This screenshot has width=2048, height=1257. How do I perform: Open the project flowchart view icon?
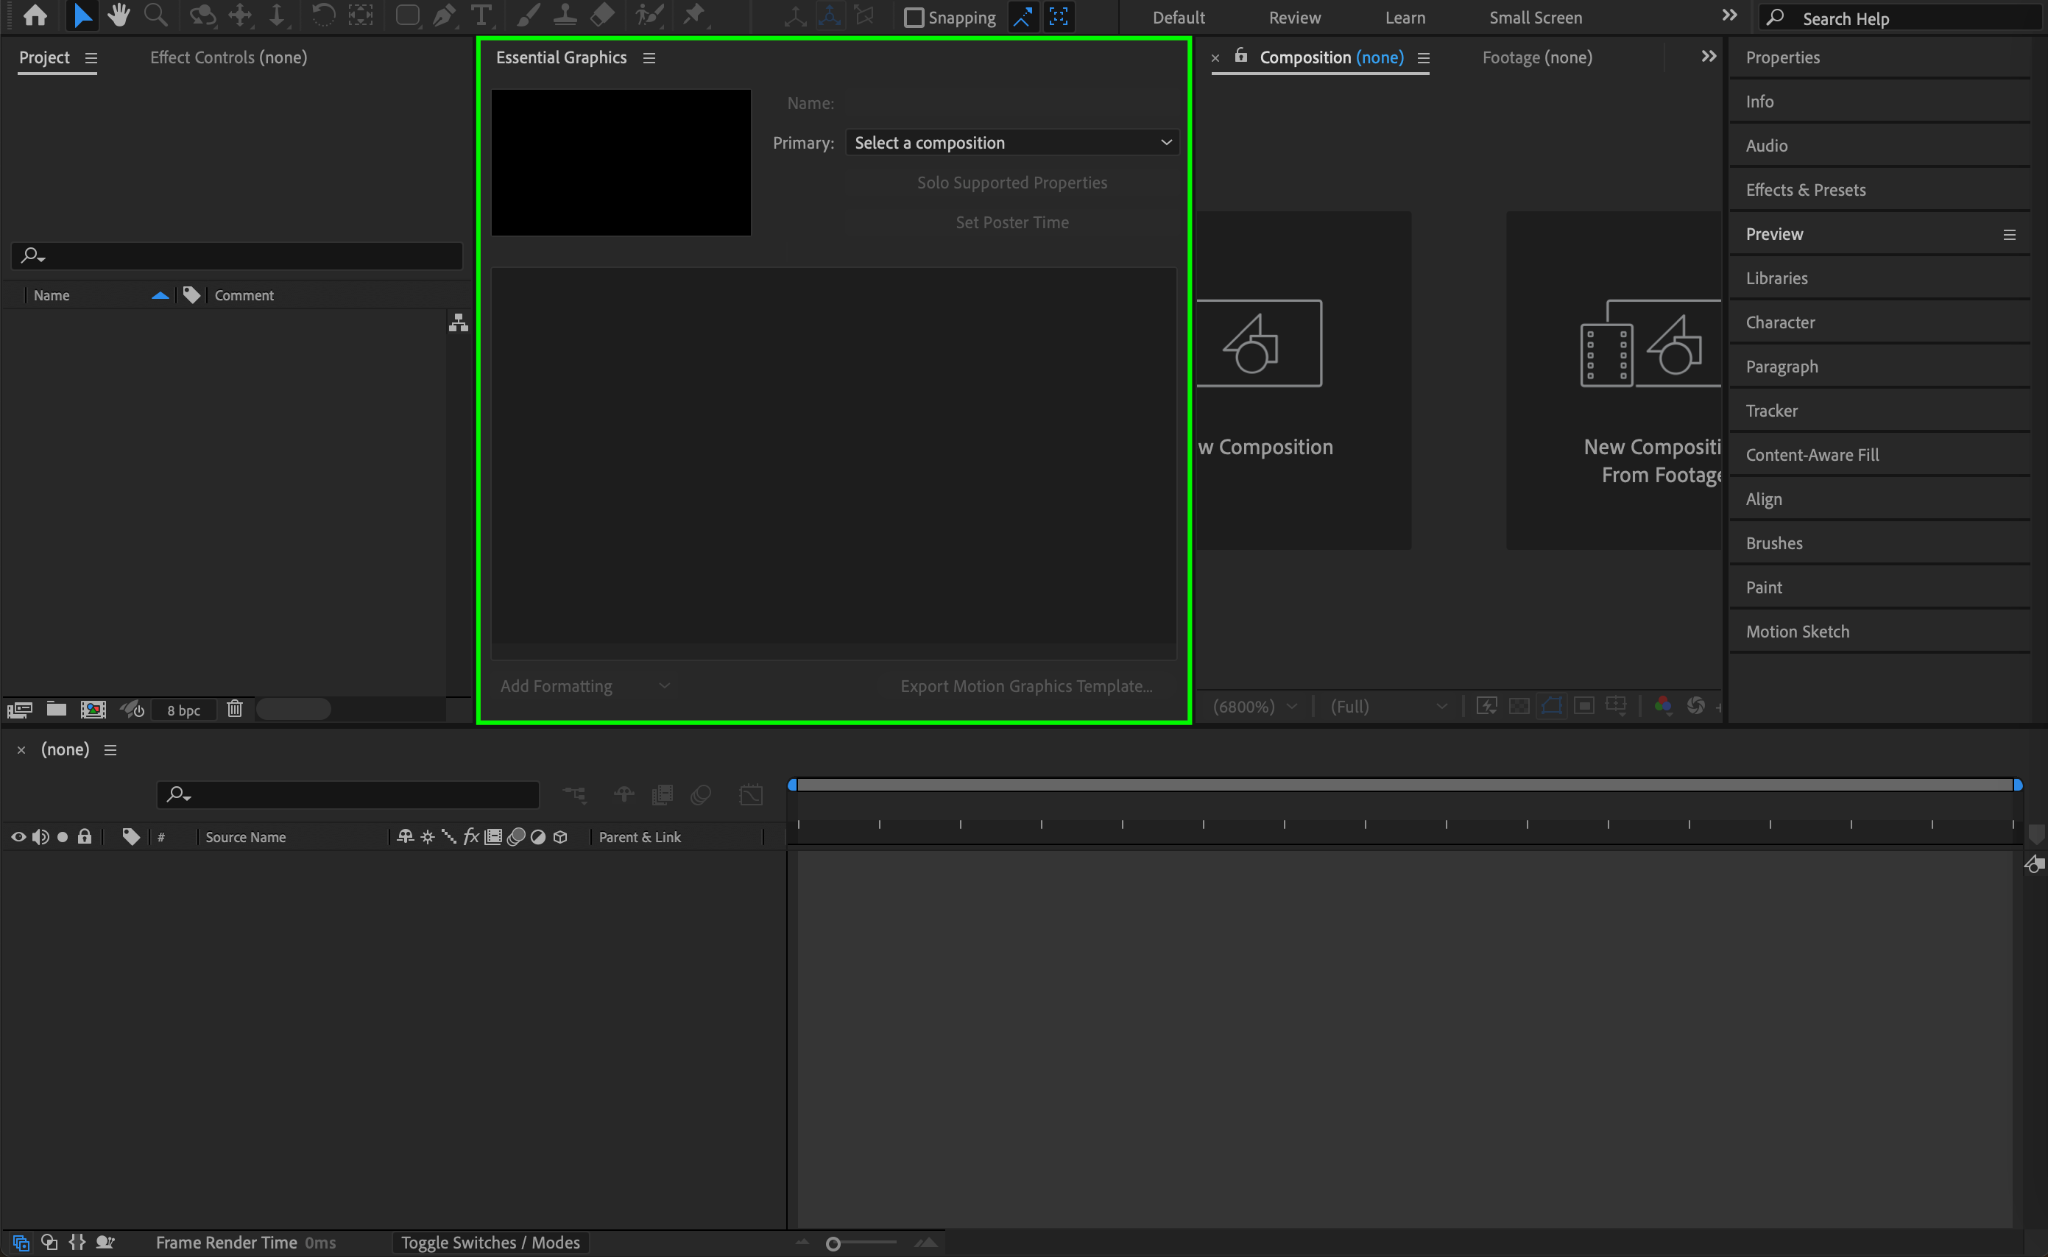pyautogui.click(x=458, y=323)
